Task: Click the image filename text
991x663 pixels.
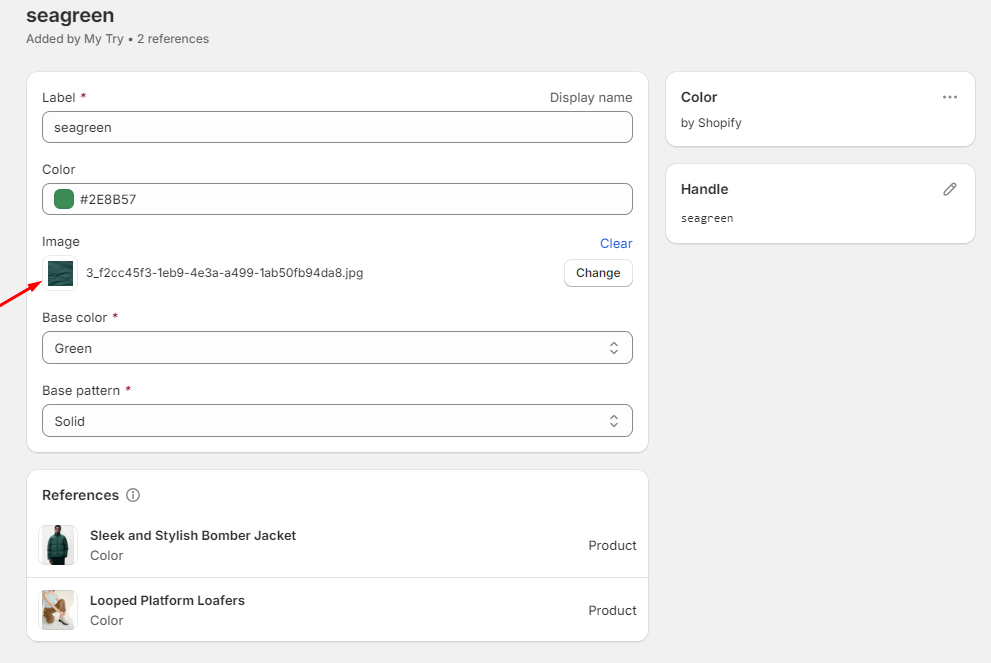Action: pyautogui.click(x=224, y=273)
